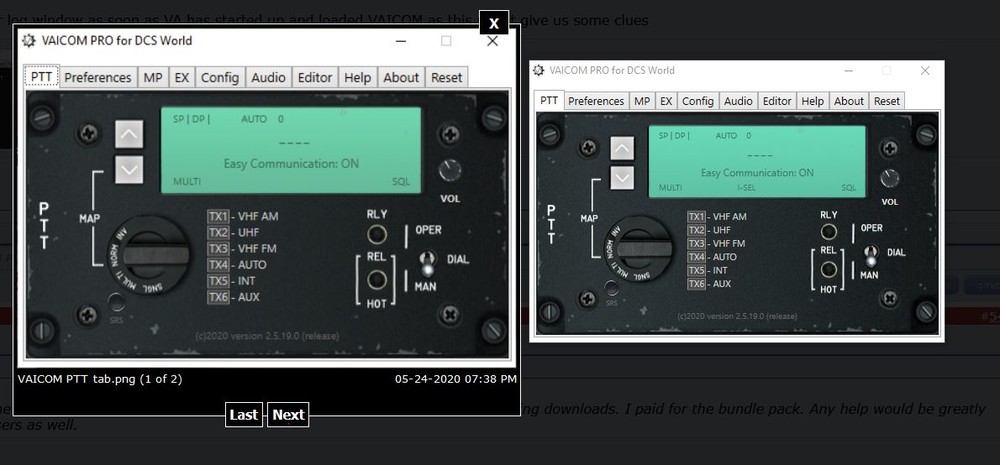Open Audio tab in right window
Screen dimensions: 1000x465
[739, 101]
